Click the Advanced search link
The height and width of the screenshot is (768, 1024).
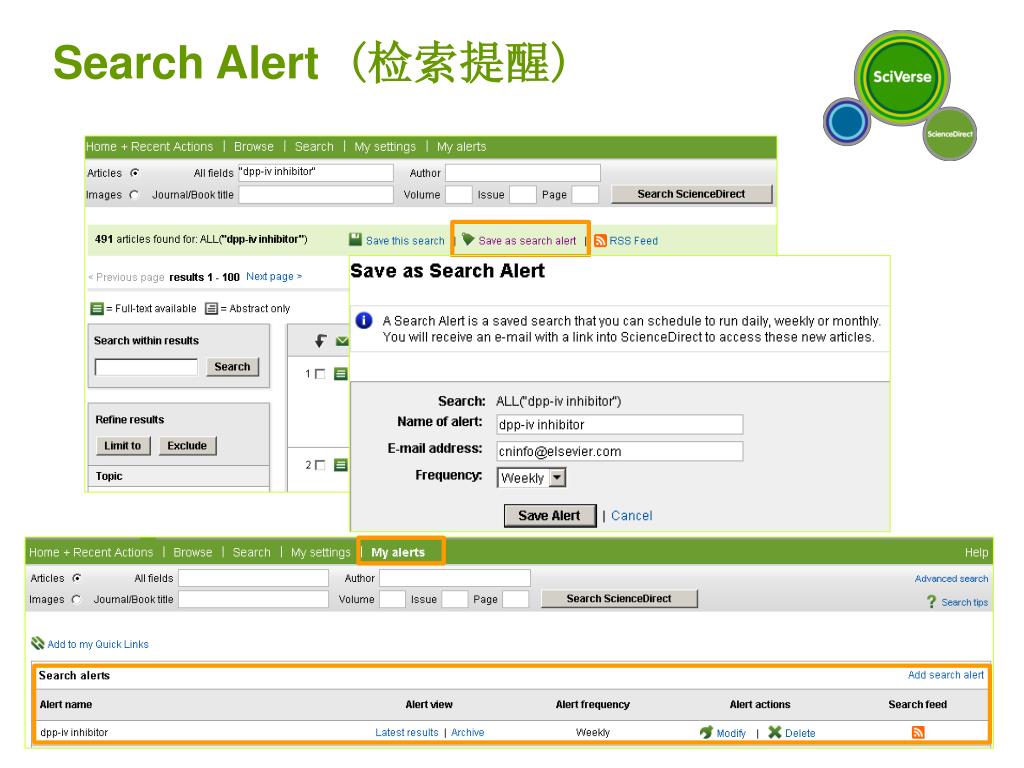[951, 578]
